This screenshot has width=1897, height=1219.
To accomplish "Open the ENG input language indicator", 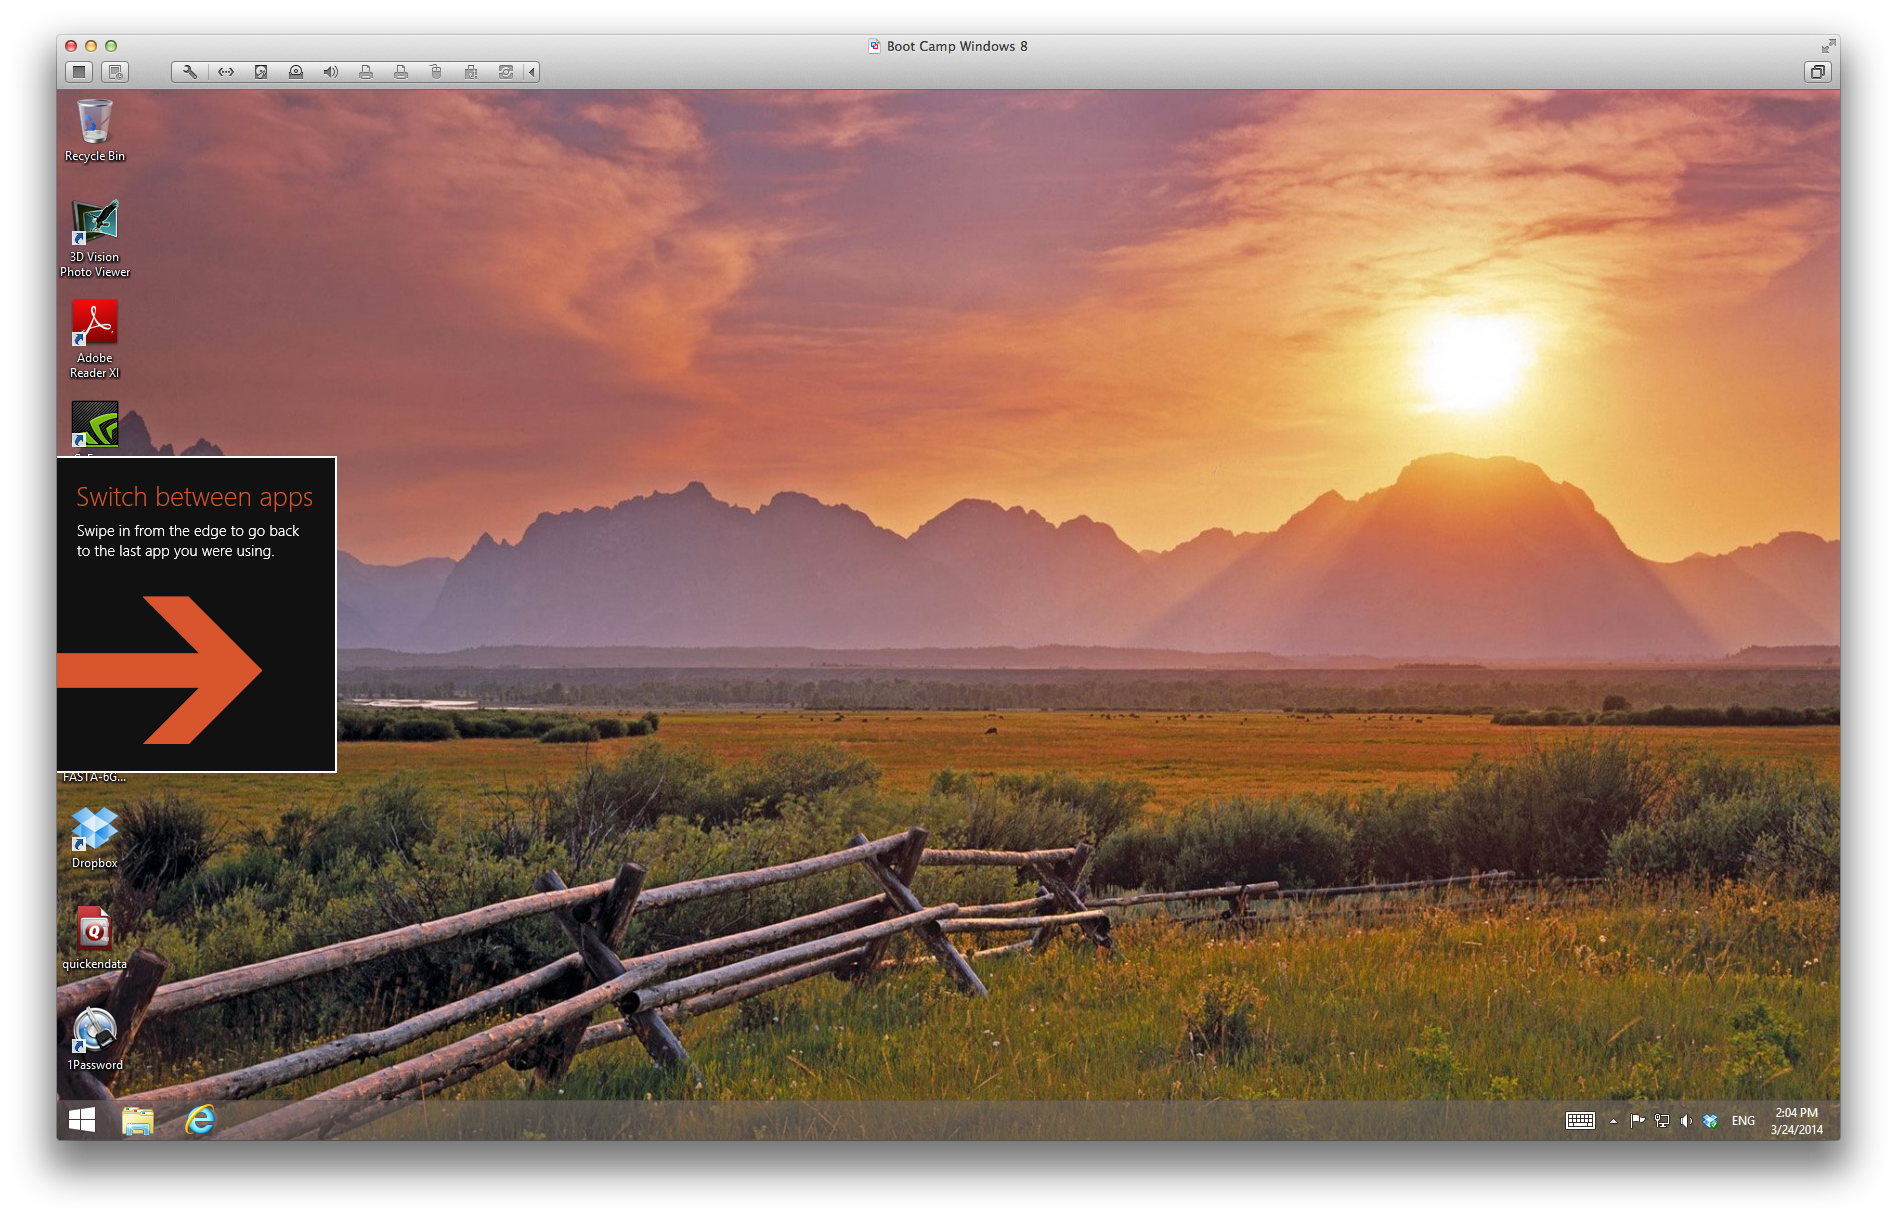I will click(x=1743, y=1121).
